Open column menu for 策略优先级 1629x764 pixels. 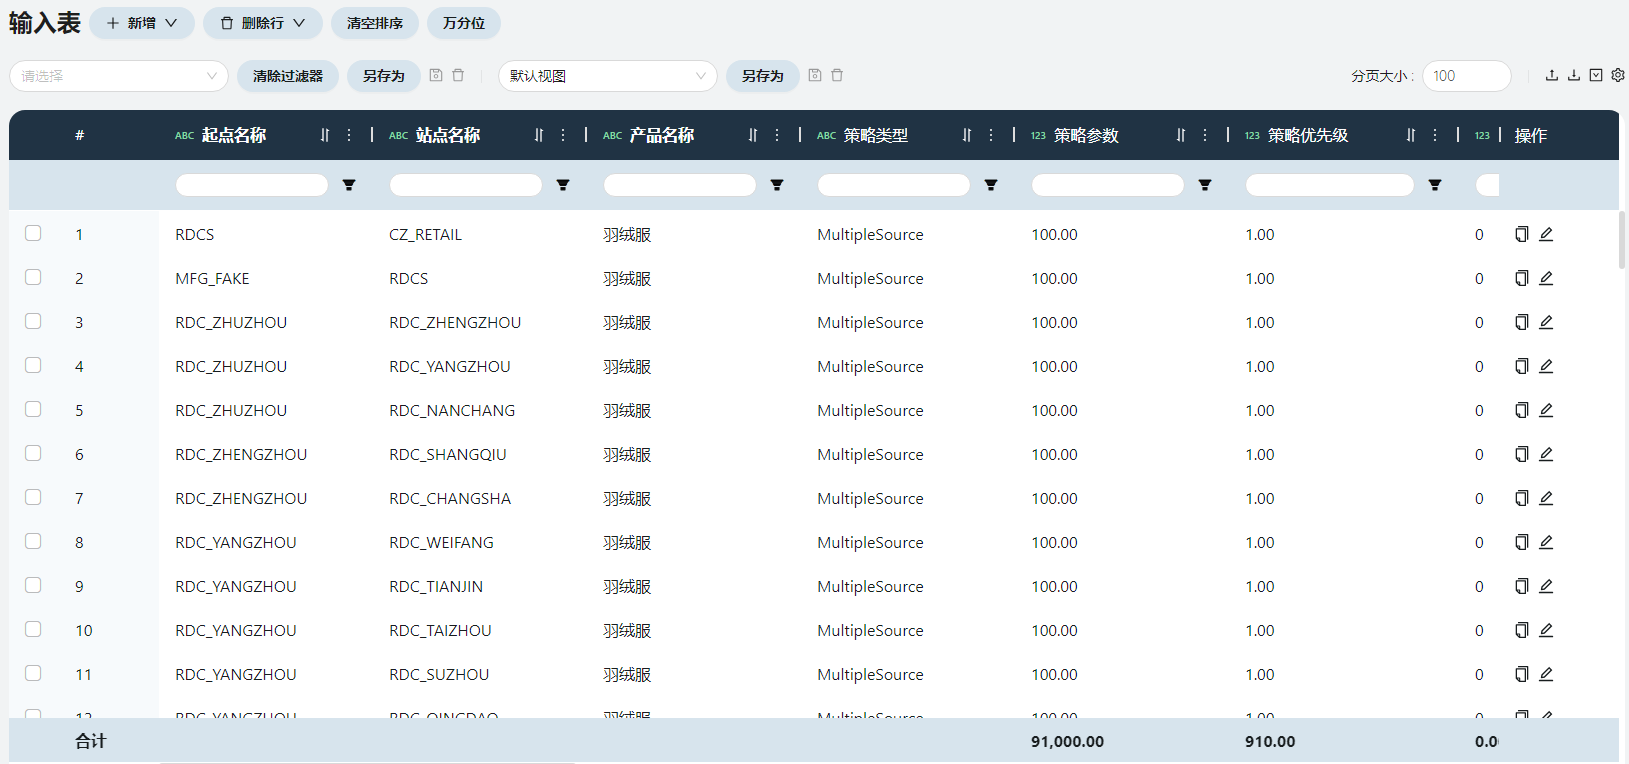tap(1435, 135)
